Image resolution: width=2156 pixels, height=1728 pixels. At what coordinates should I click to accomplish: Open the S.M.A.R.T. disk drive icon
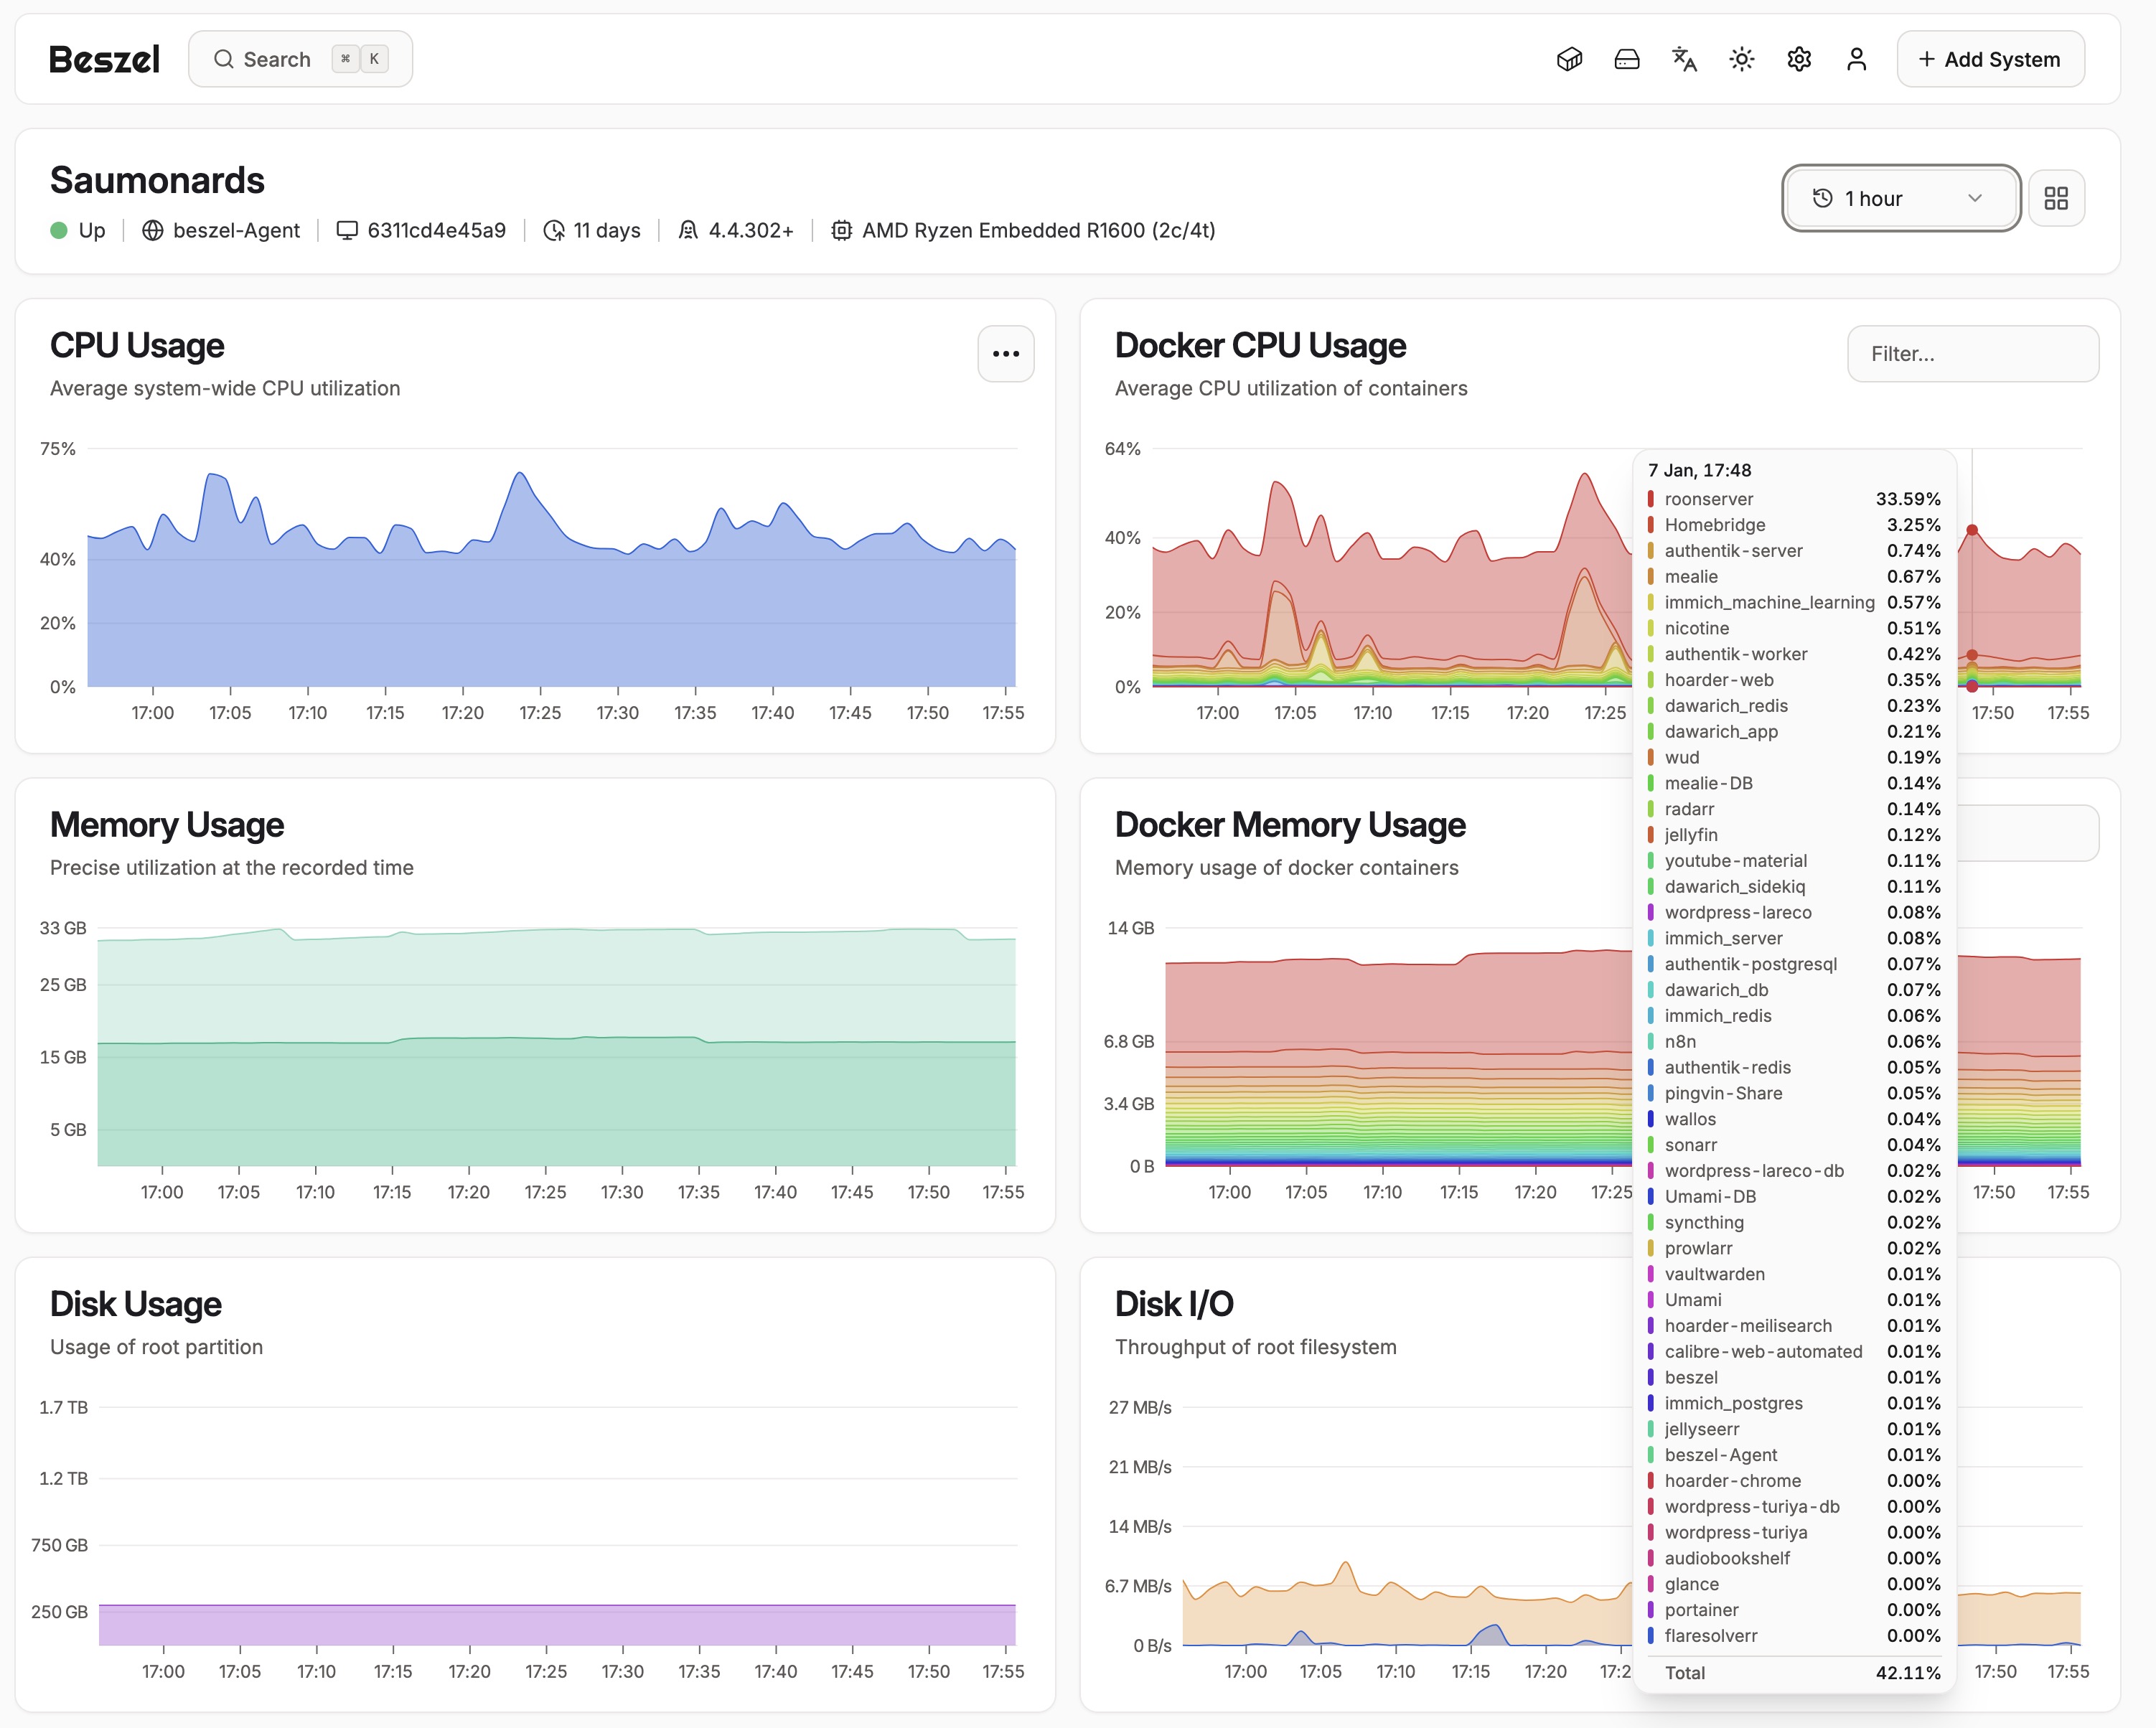tap(1627, 59)
